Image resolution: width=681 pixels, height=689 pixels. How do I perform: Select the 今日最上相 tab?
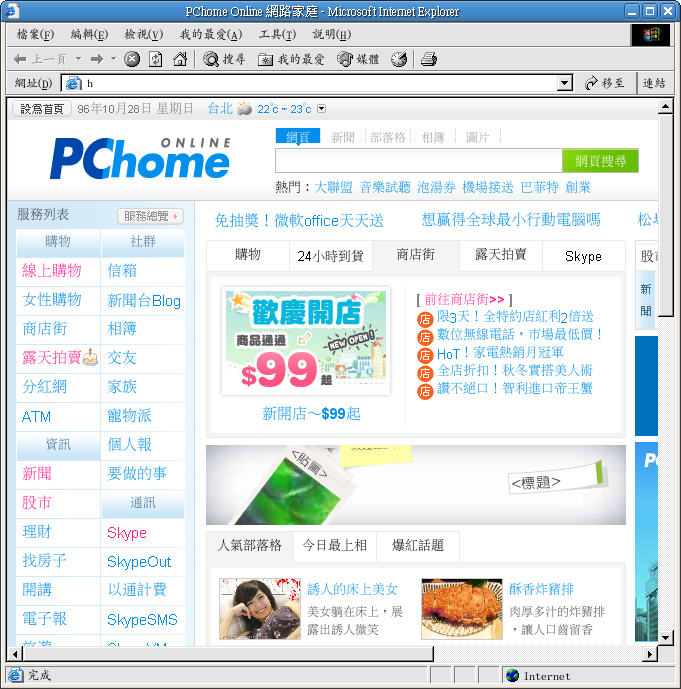(x=335, y=545)
